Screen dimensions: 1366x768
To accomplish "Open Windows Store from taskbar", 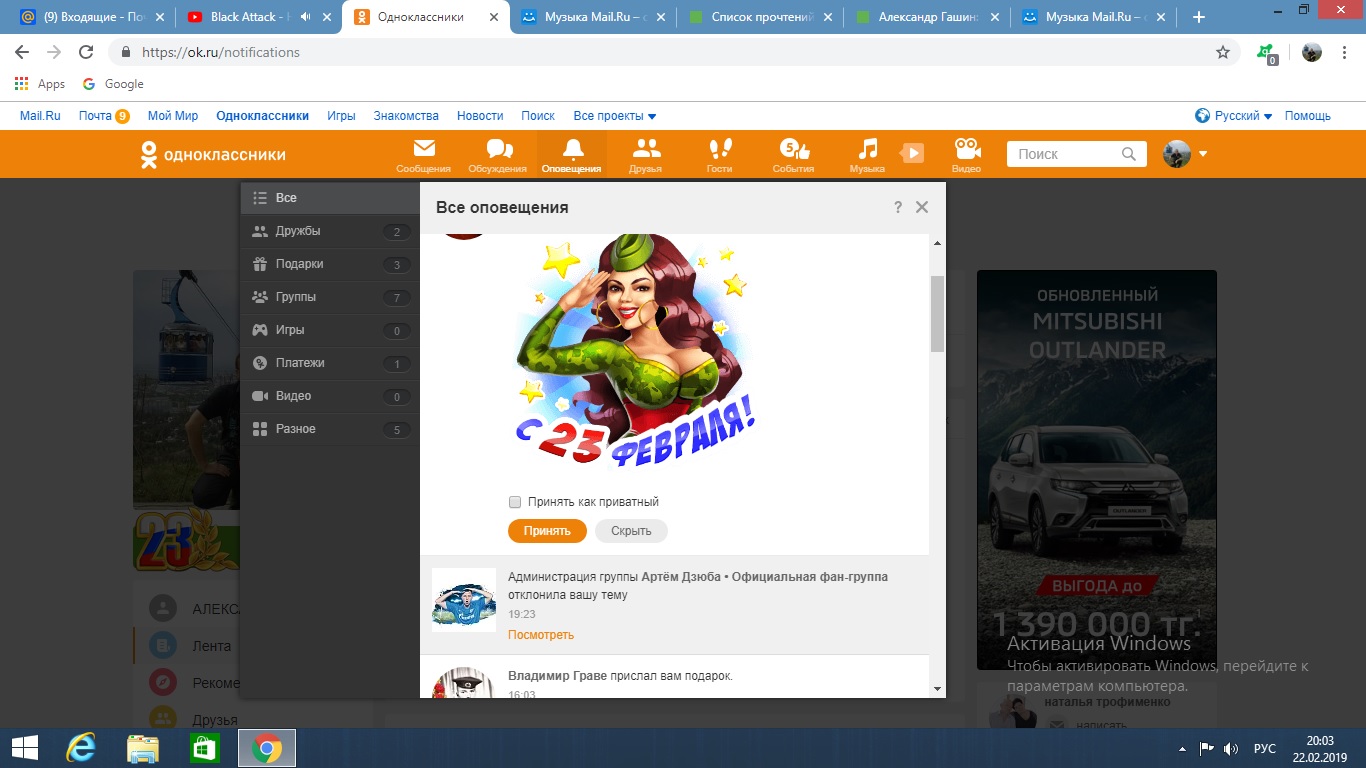I will (x=204, y=748).
